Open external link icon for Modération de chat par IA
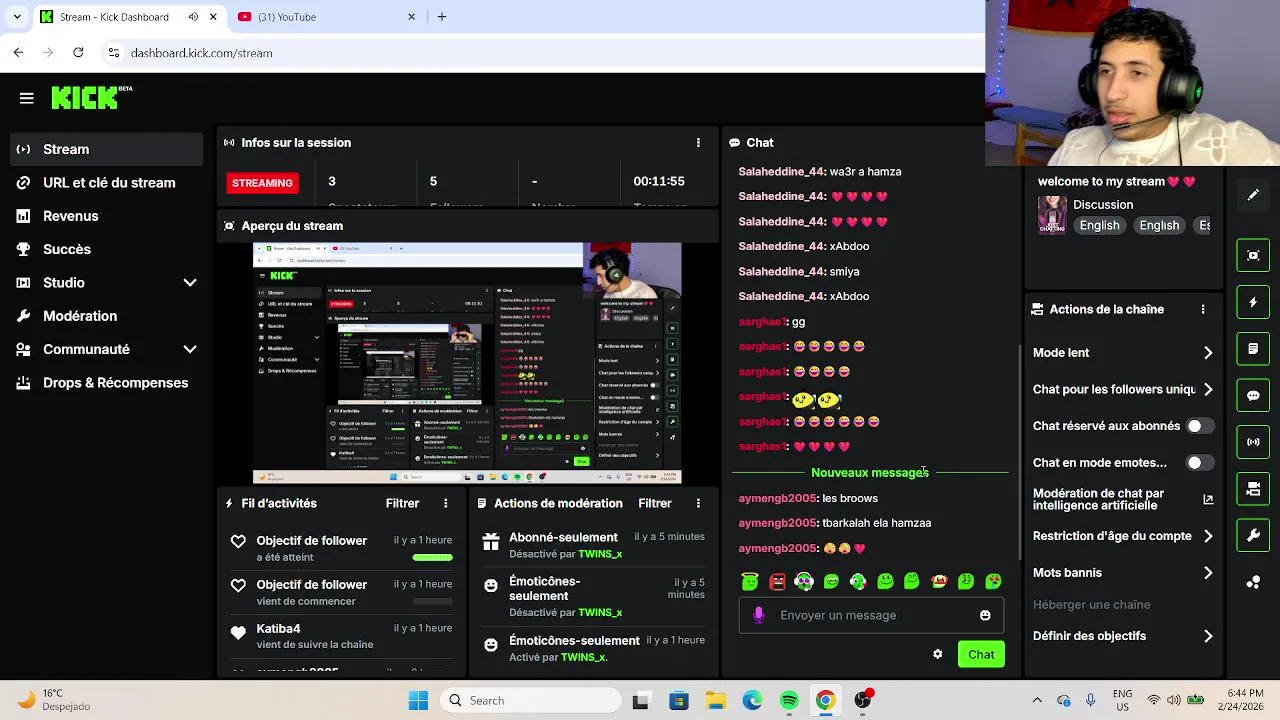 pos(1208,499)
